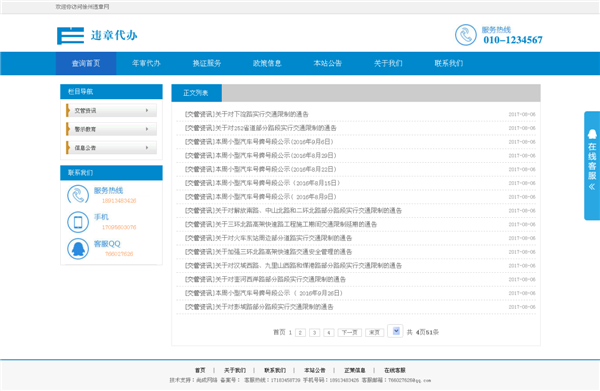This screenshot has width=600, height=391.
Task: Click the sidebar 服务热线 phone icon
Action: [78, 195]
